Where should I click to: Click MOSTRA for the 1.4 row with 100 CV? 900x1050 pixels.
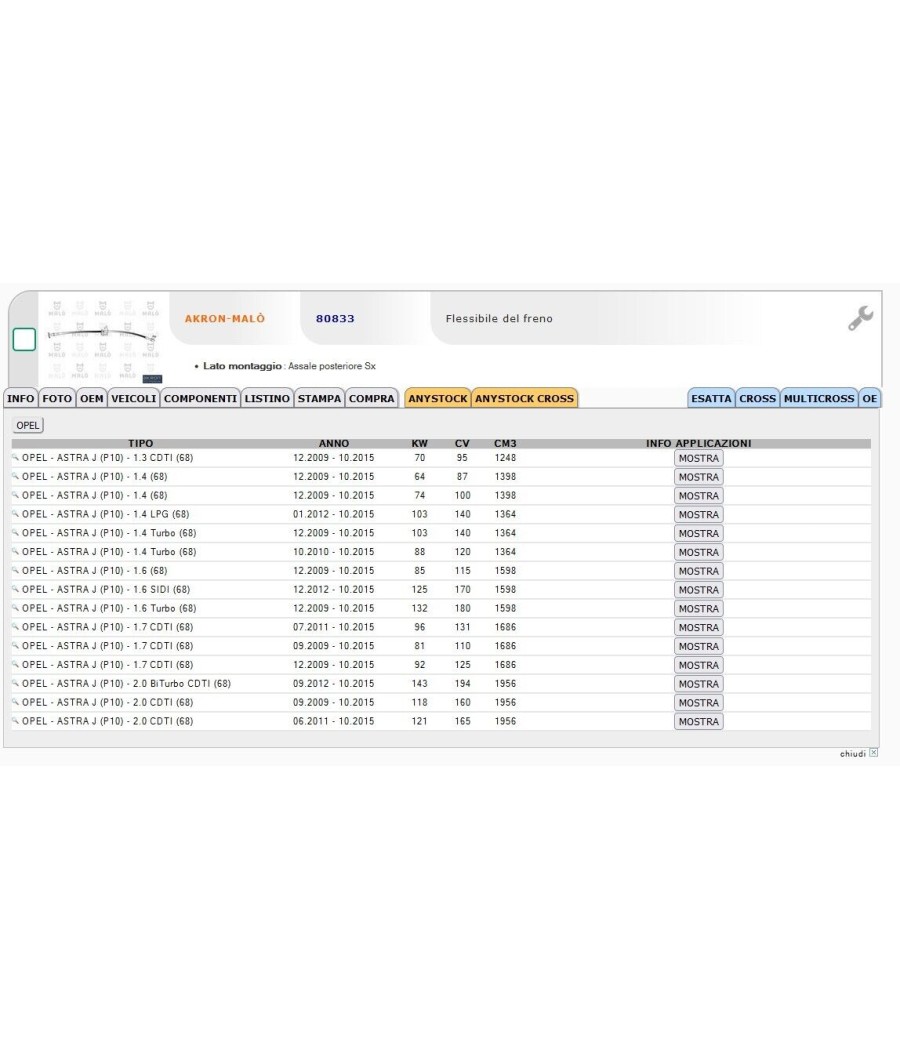698,496
